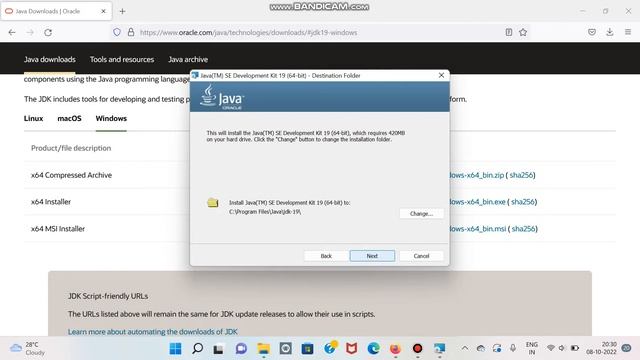This screenshot has height=360, width=640.
Task: Click Change... to pick install folder
Action: pos(421,213)
